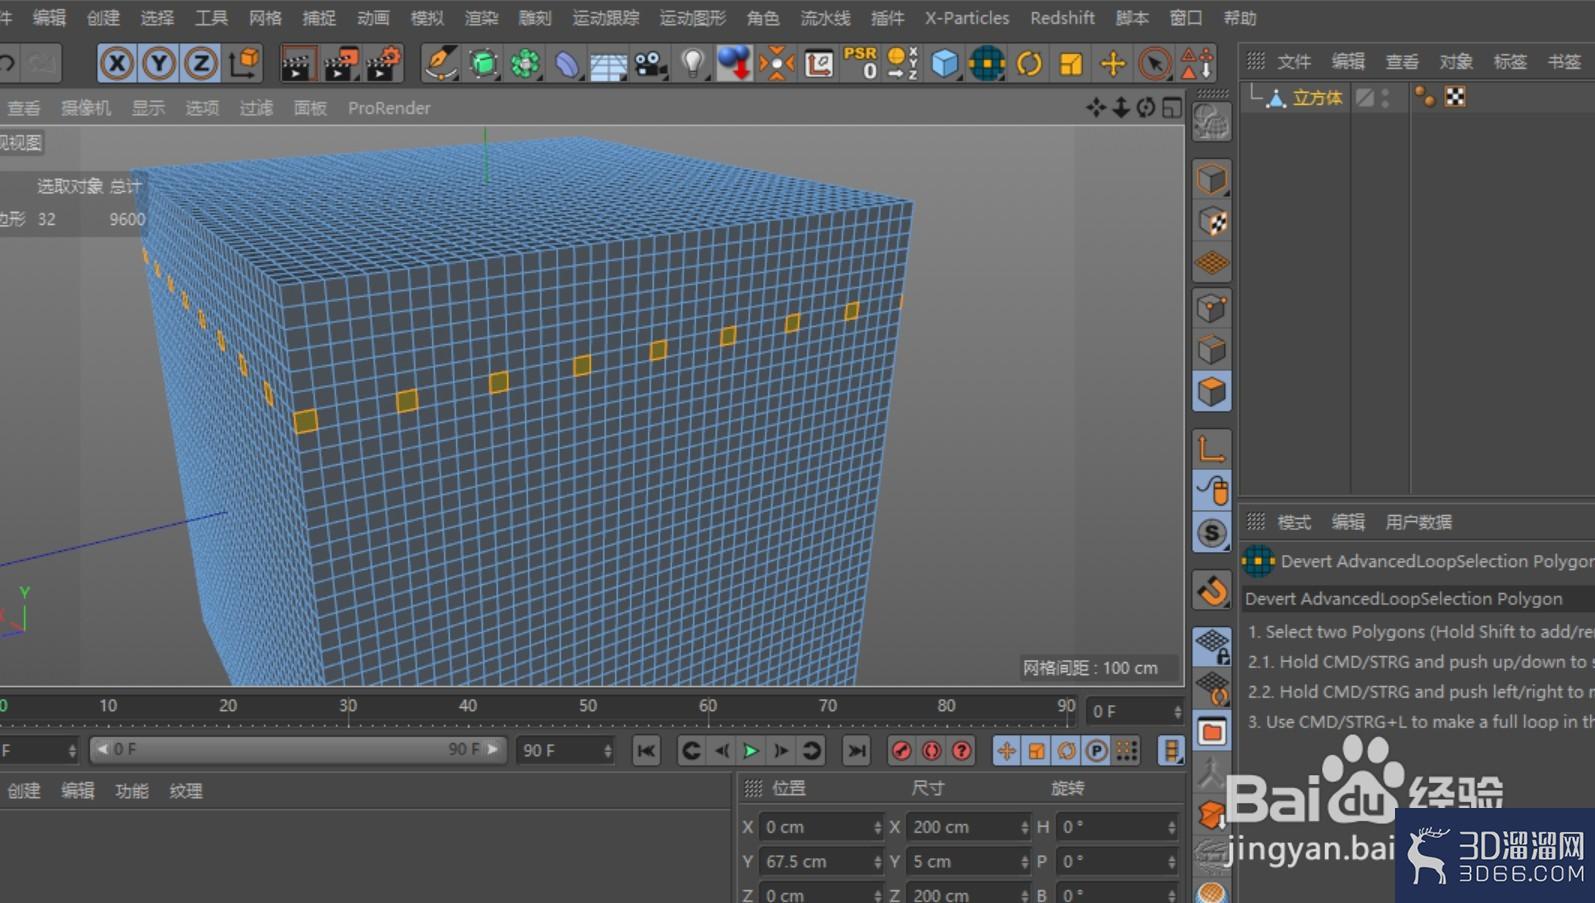1595x903 pixels.
Task: Click frame 30 on timeline ruler
Action: 348,706
